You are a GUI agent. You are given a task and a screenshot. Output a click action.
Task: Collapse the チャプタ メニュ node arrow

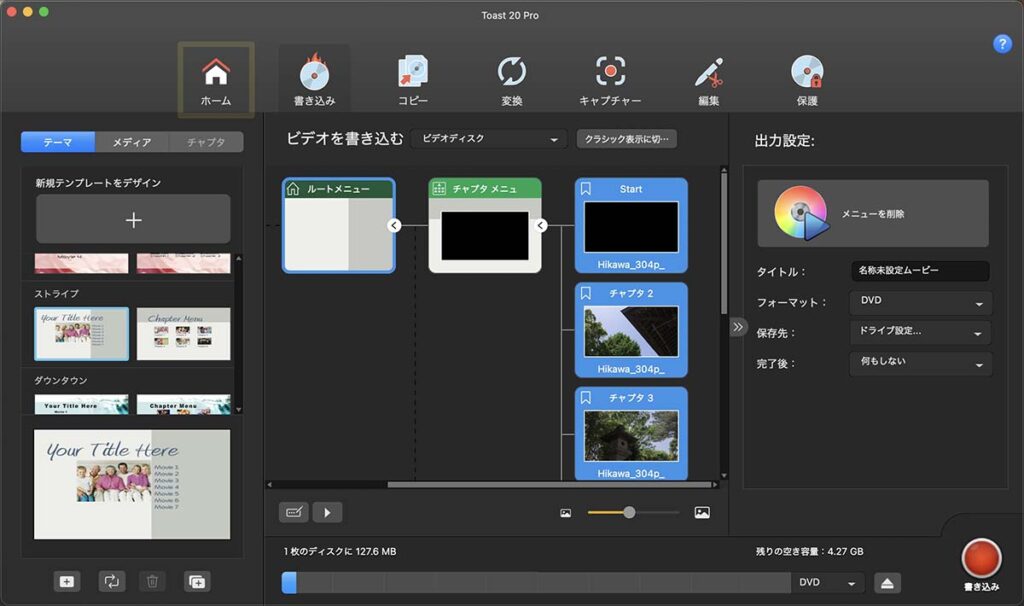pyautogui.click(x=541, y=226)
